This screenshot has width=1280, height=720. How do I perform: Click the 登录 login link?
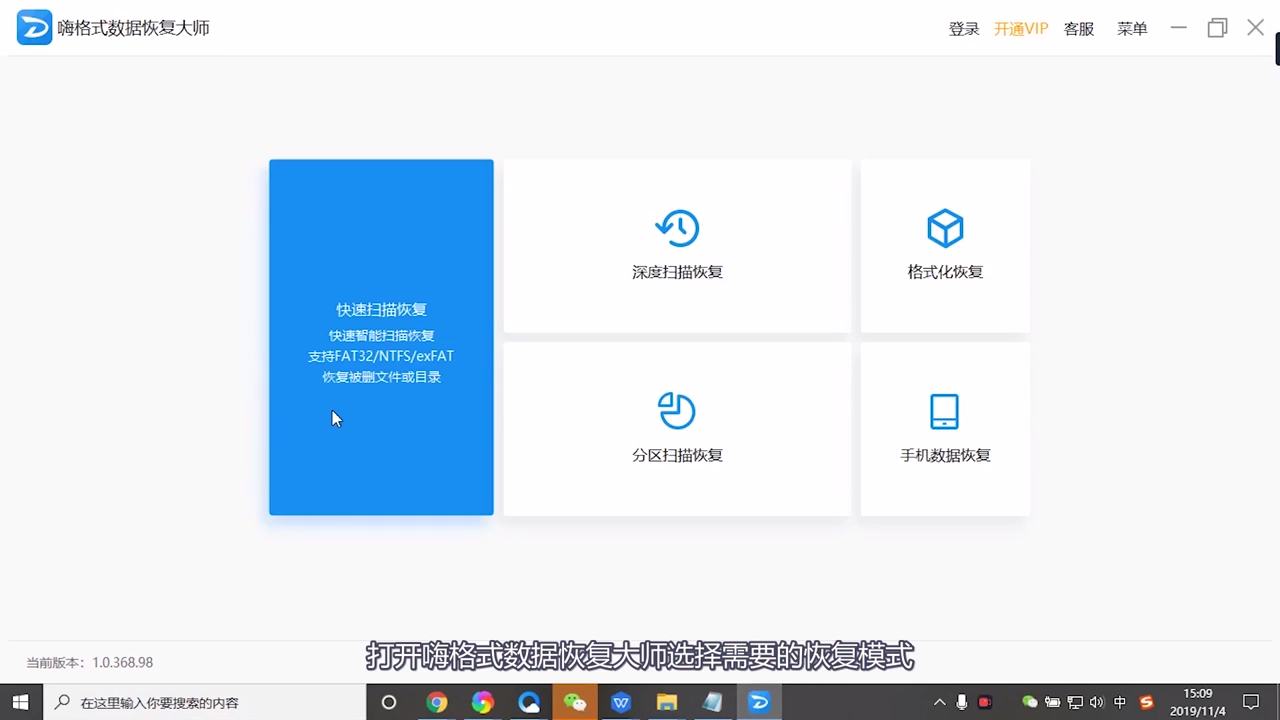click(964, 29)
